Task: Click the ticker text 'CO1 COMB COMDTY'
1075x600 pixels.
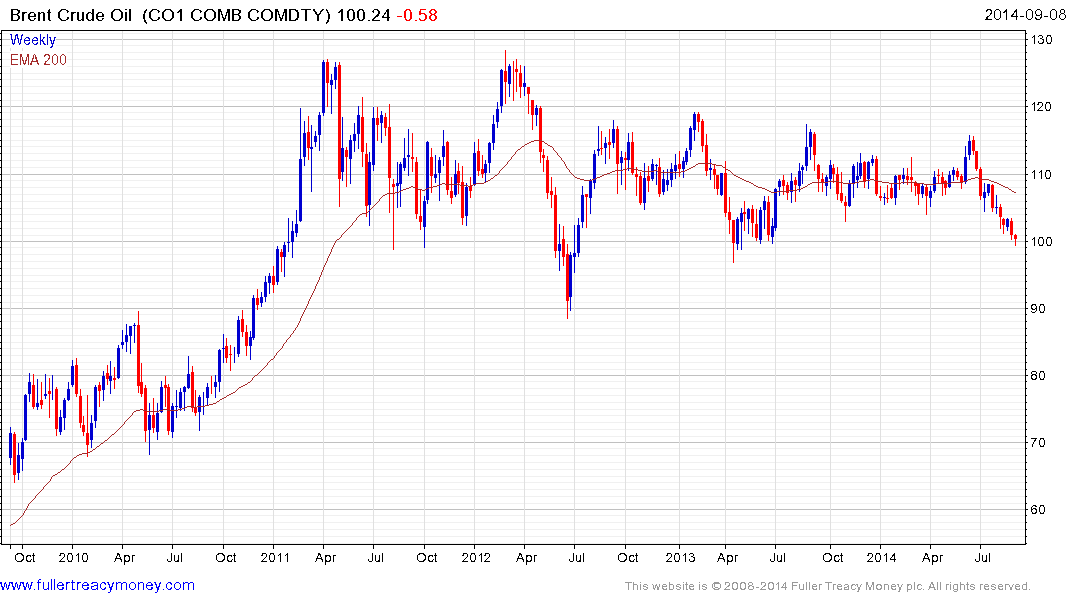Action: (x=237, y=15)
